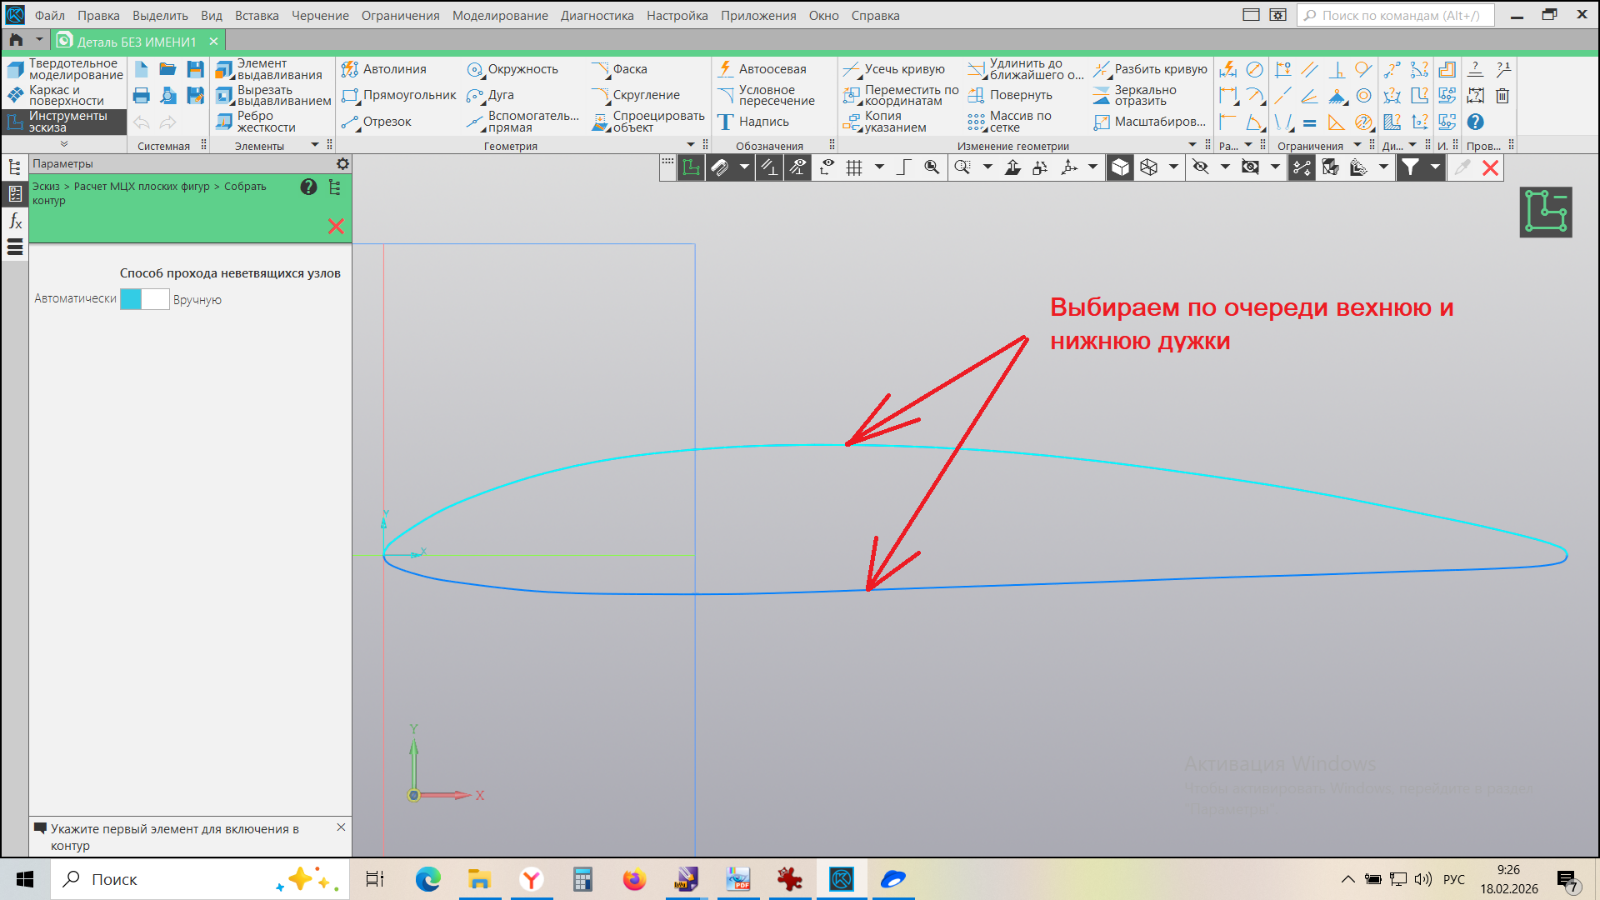This screenshot has width=1600, height=900.
Task: Click the command search field
Action: coord(1396,15)
